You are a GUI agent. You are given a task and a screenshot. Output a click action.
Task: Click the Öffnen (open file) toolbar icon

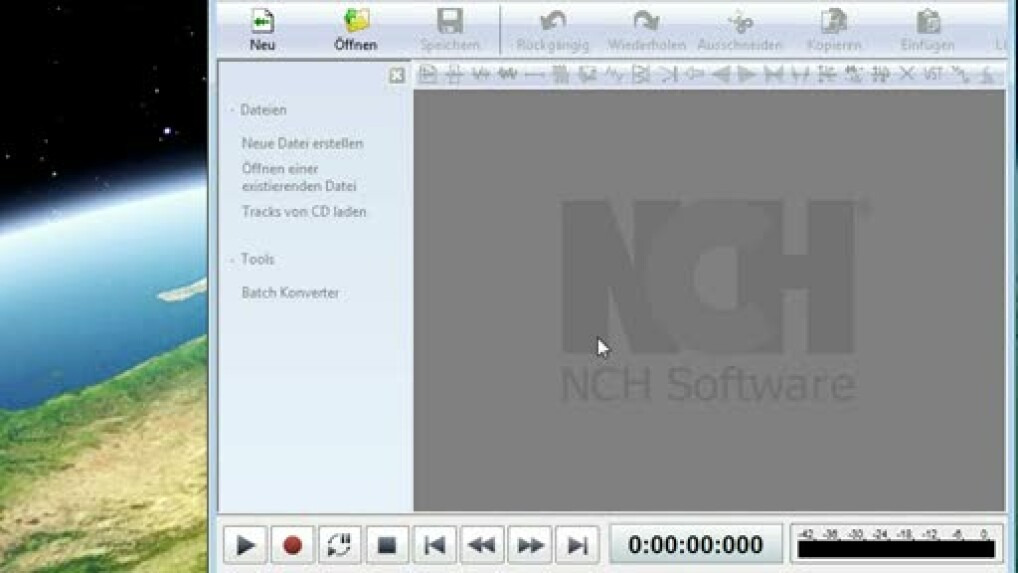(355, 22)
